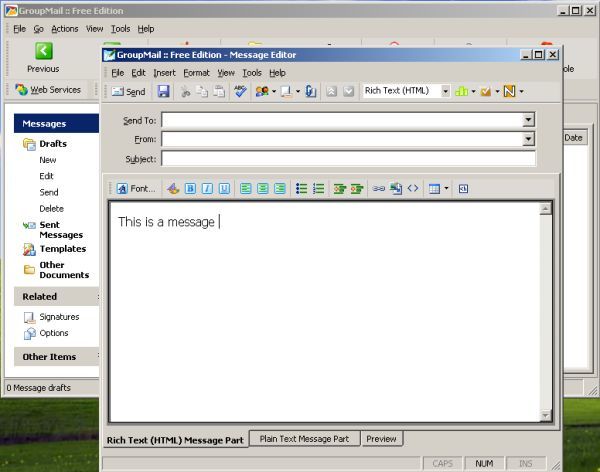
Task: Click the last formatting toolbar icon
Action: pos(463,188)
